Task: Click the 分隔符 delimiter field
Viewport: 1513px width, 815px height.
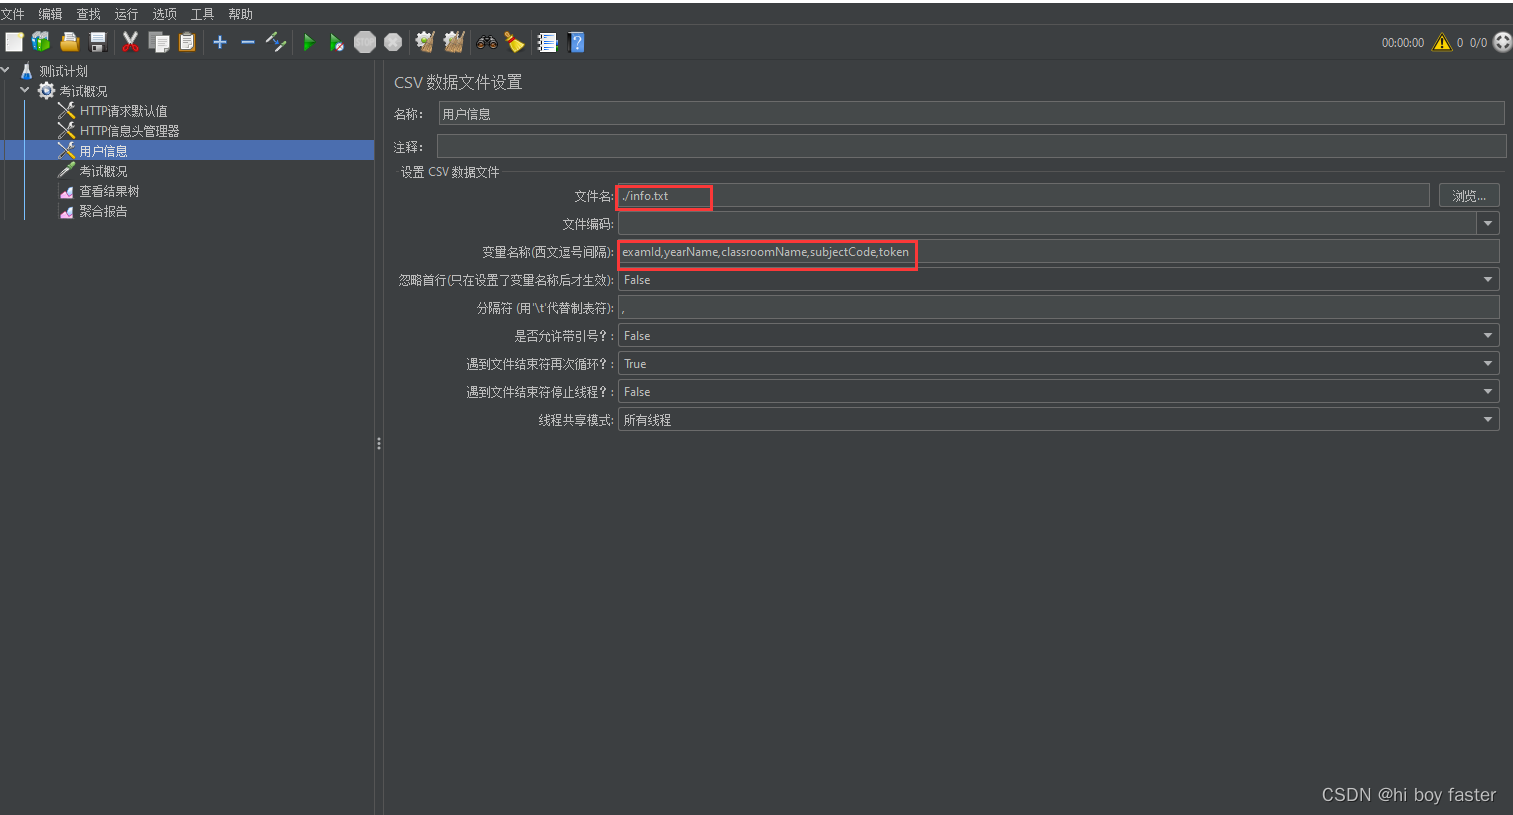Action: point(1059,308)
